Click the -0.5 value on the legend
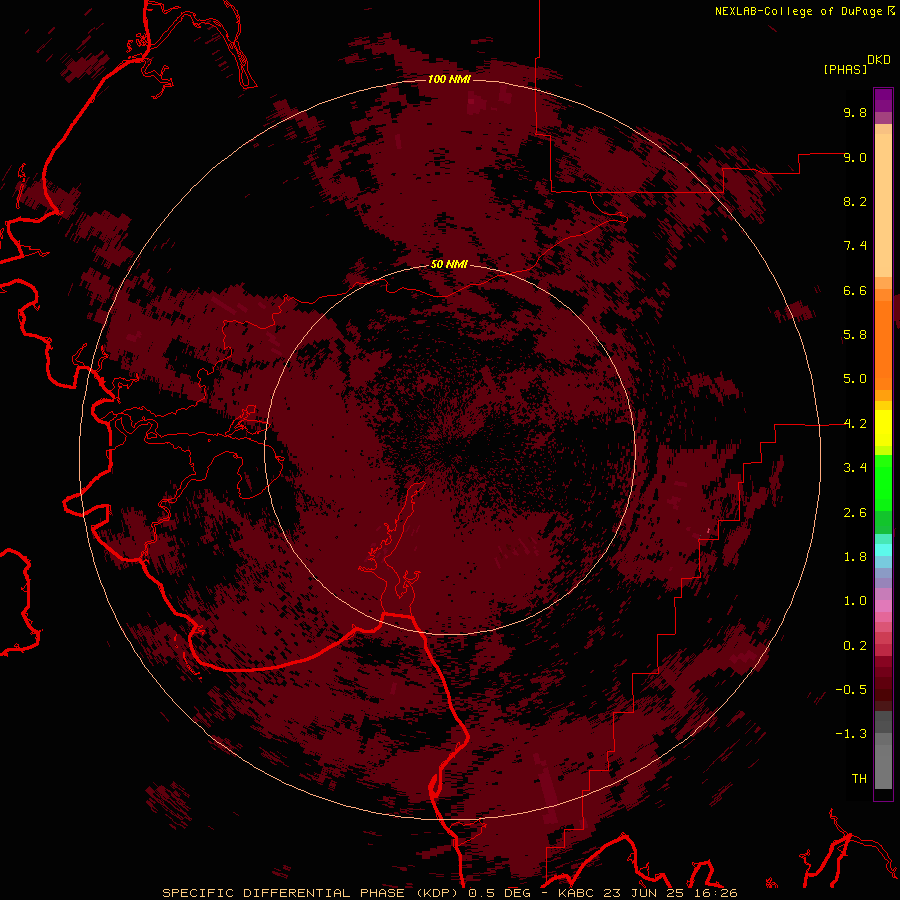This screenshot has height=900, width=900. (851, 690)
